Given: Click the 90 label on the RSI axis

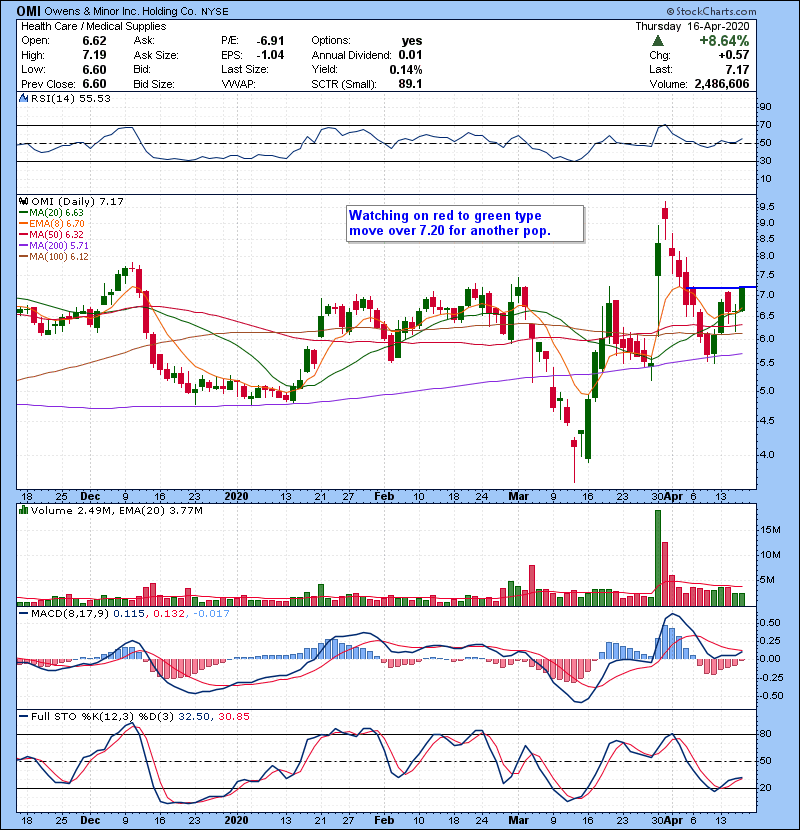Looking at the screenshot, I should [x=766, y=107].
